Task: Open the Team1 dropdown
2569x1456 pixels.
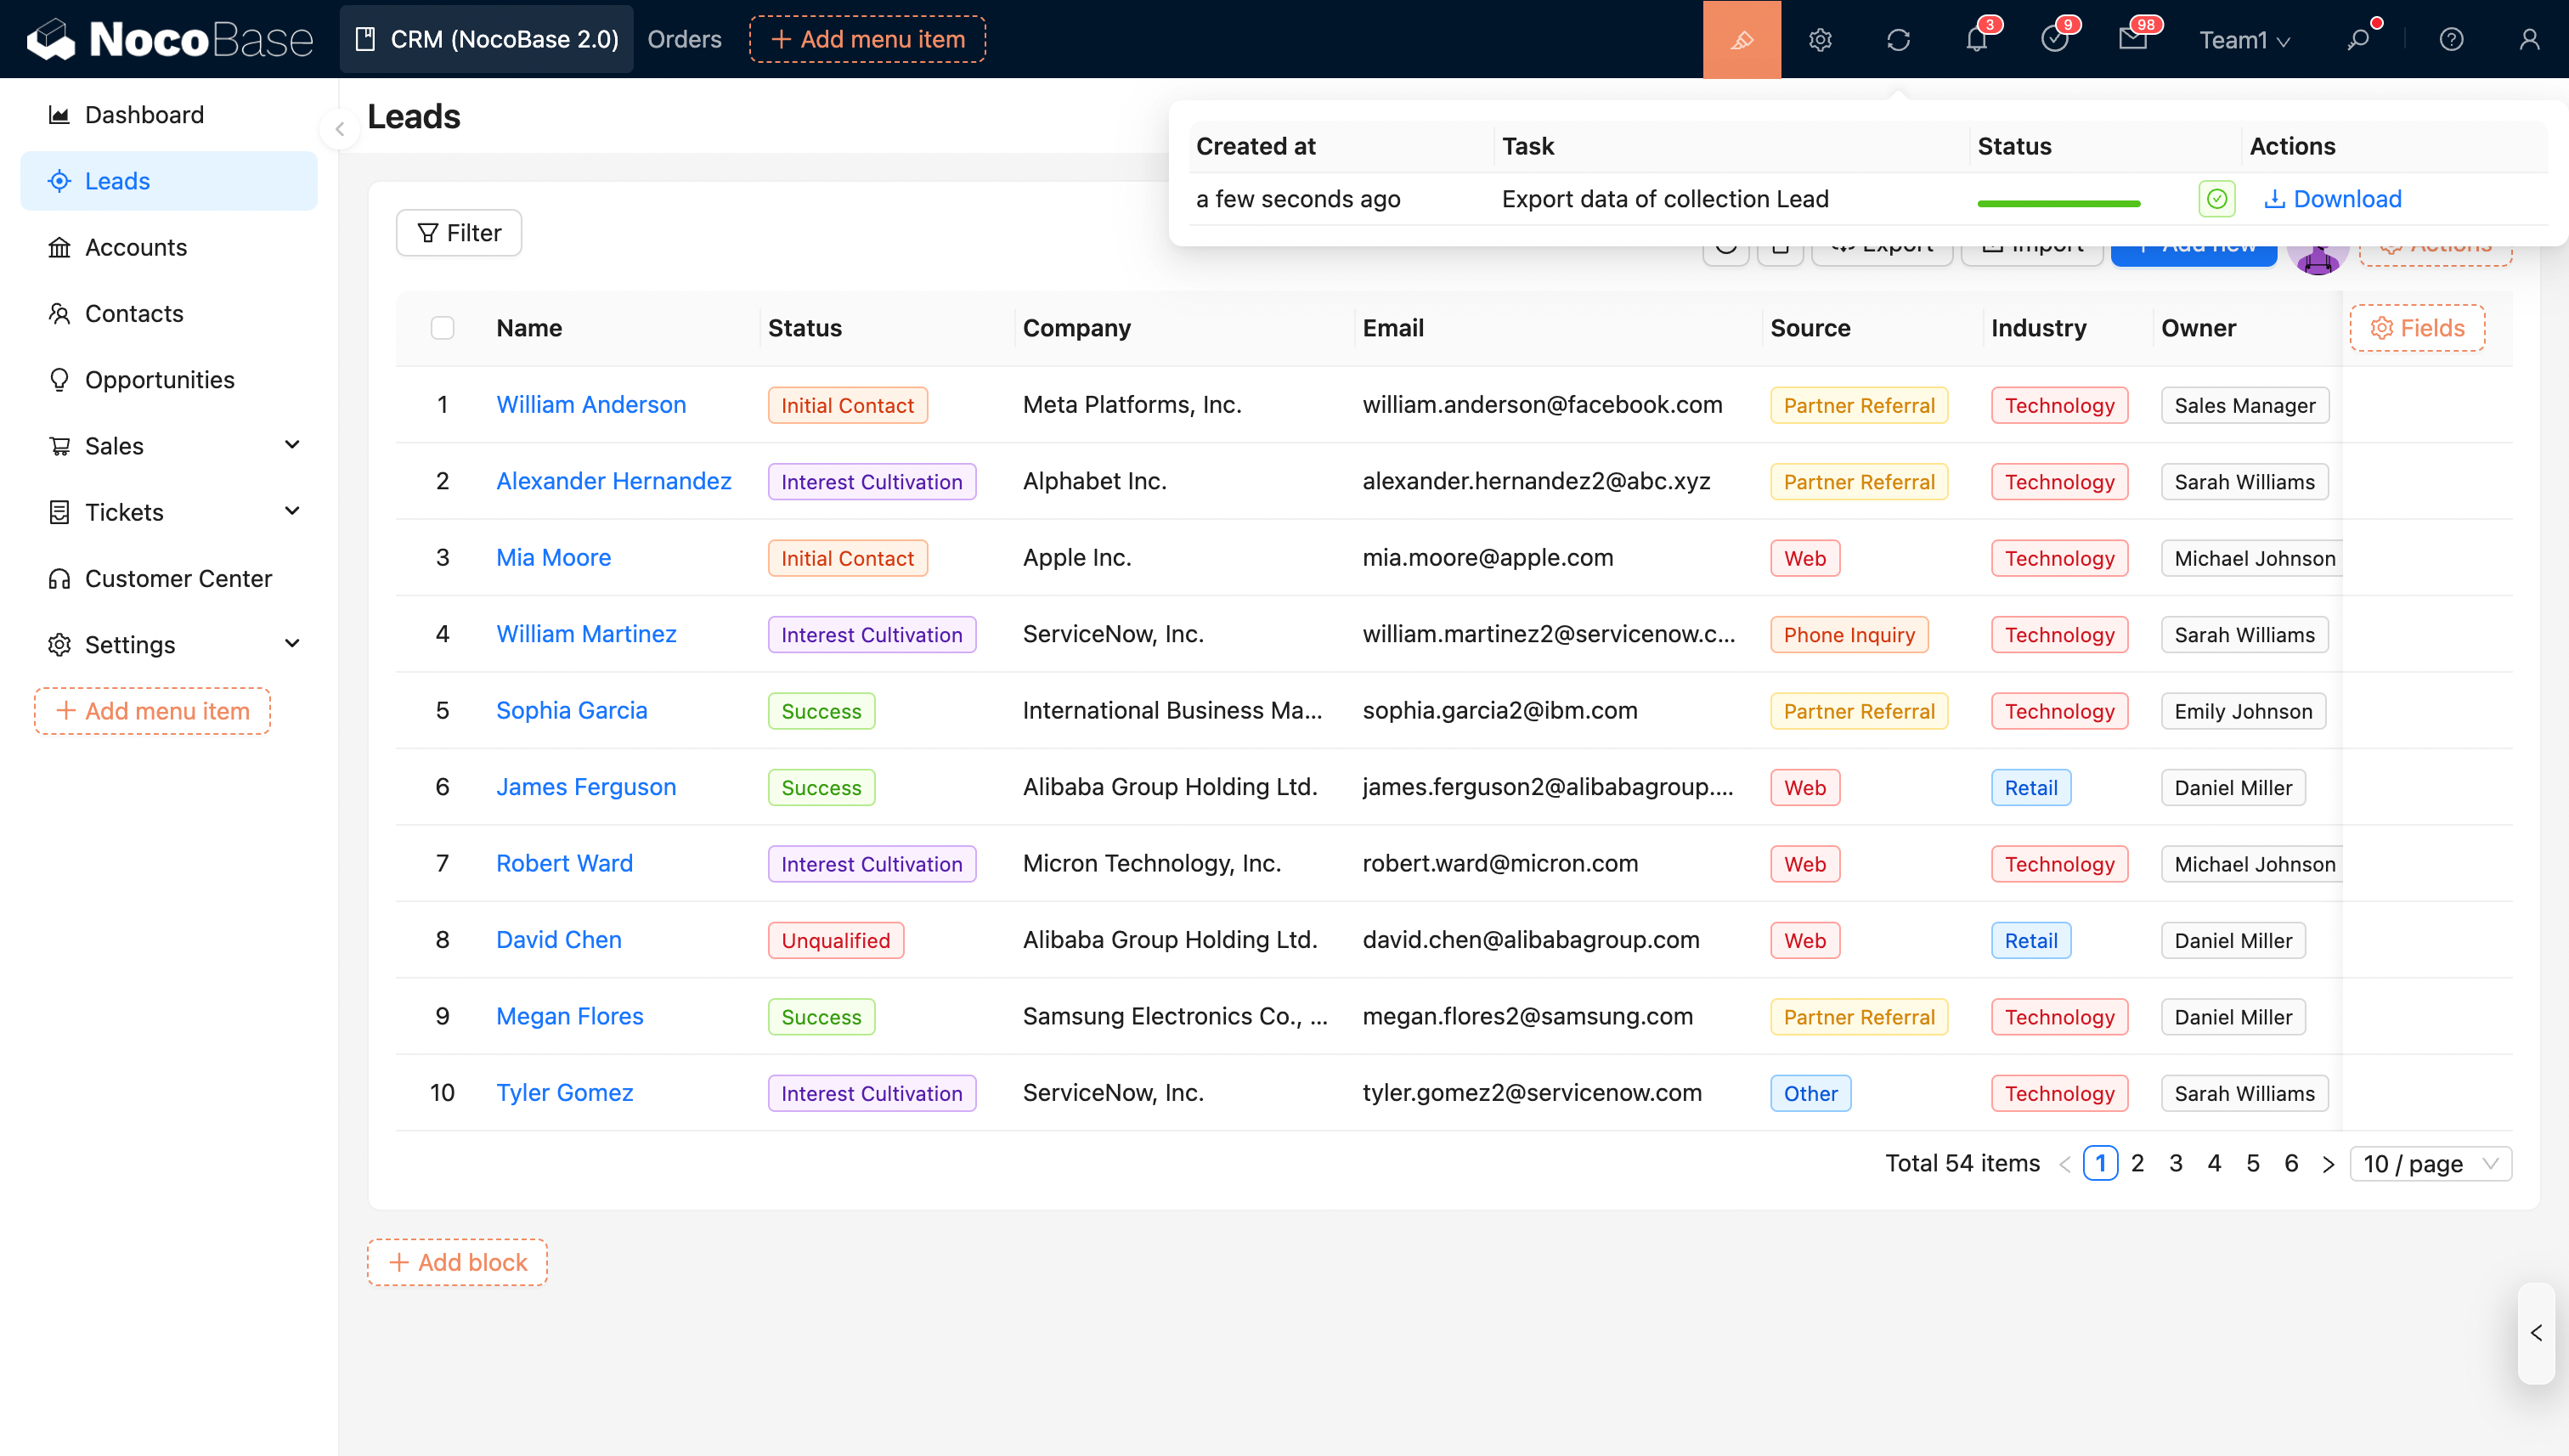Action: coord(2244,39)
